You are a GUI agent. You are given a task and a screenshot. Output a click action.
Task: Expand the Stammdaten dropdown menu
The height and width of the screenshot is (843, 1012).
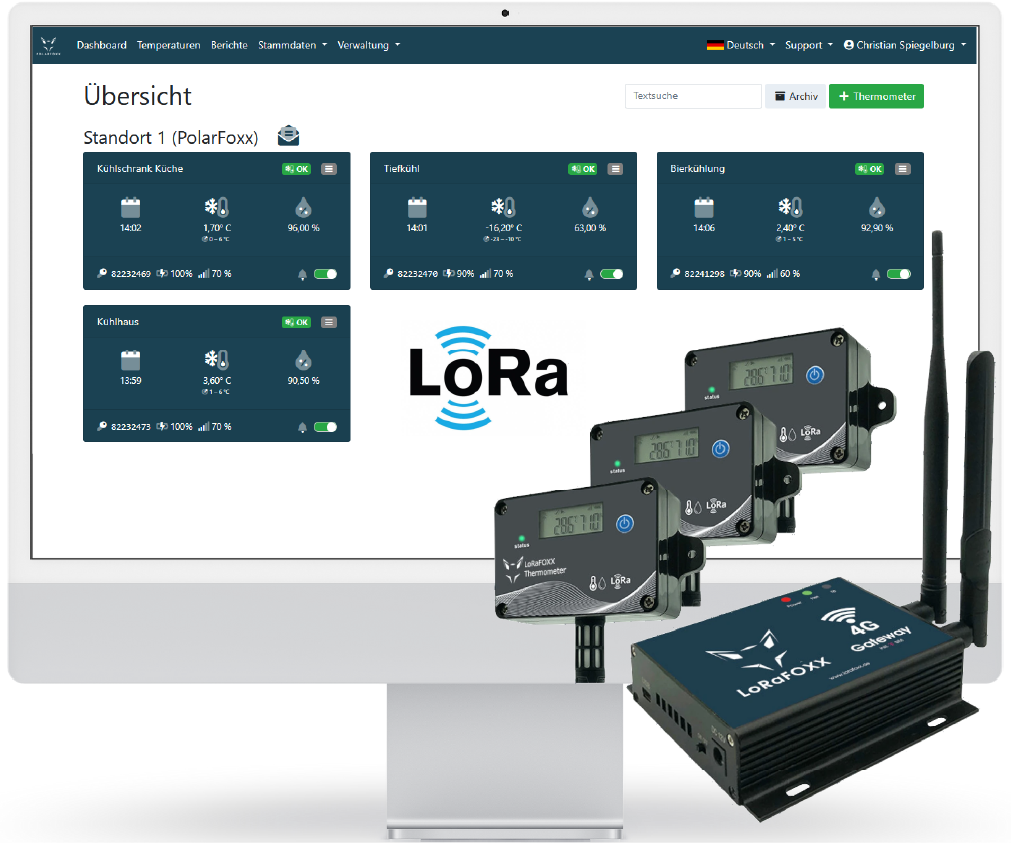[x=292, y=45]
